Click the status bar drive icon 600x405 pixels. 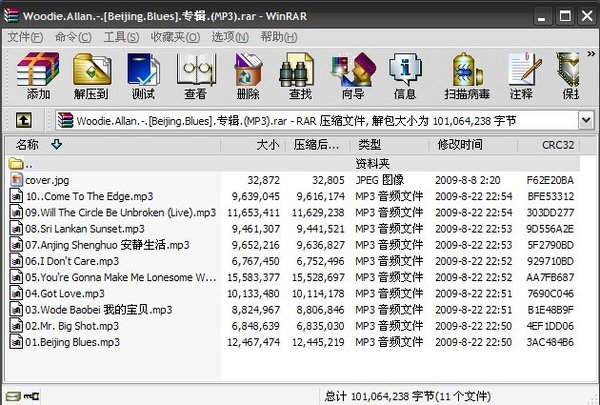[x=13, y=396]
